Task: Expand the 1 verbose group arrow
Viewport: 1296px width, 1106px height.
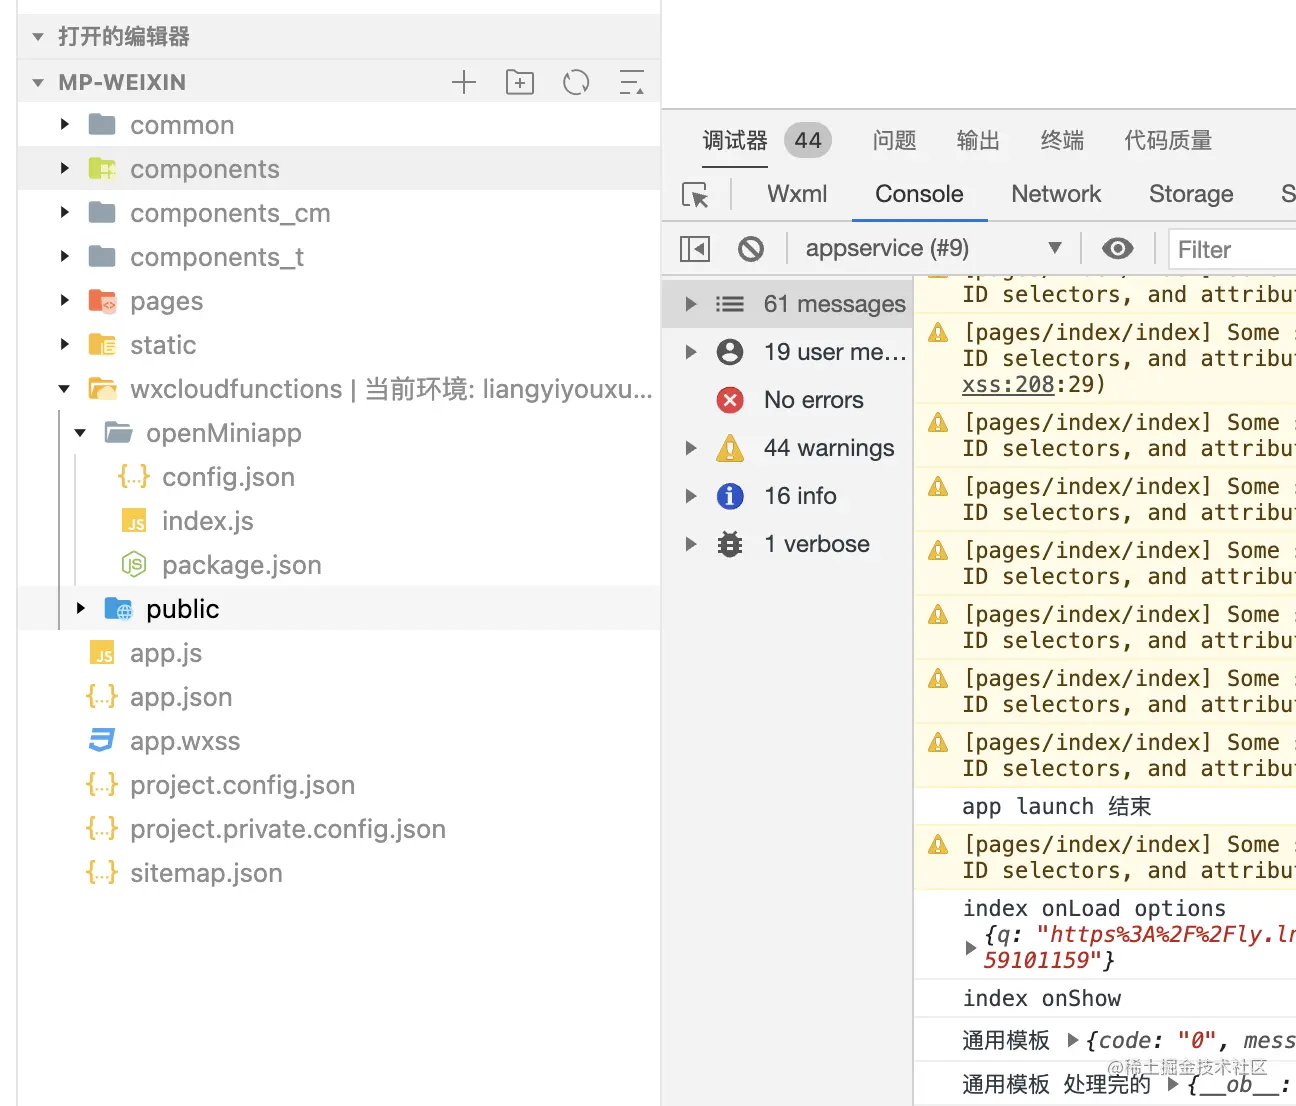Action: point(690,544)
